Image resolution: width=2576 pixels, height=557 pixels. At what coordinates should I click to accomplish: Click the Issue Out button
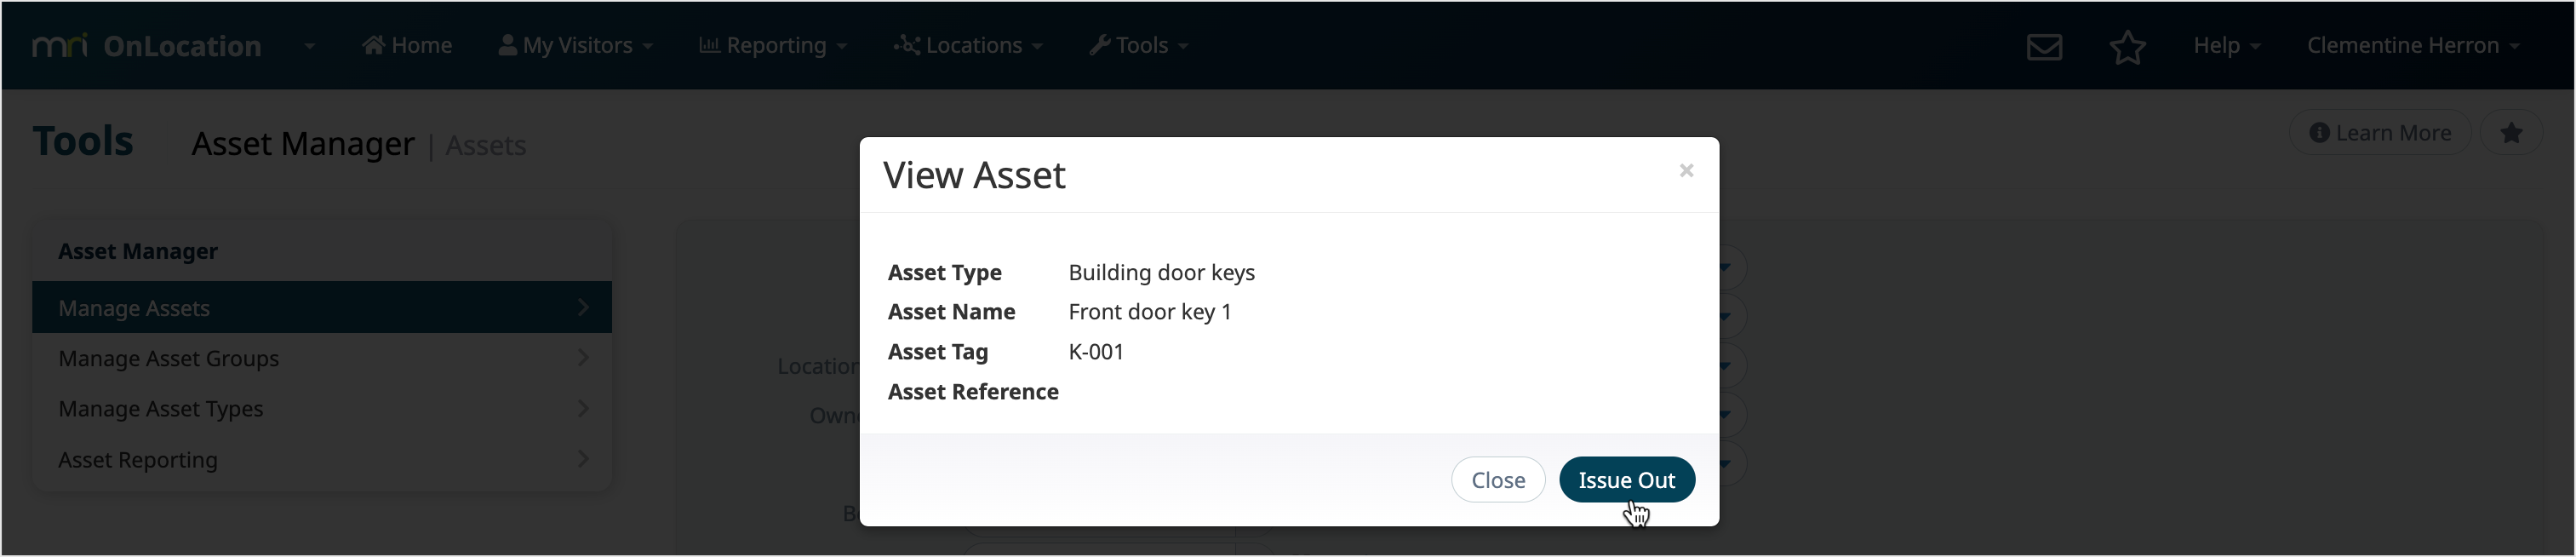(x=1626, y=480)
